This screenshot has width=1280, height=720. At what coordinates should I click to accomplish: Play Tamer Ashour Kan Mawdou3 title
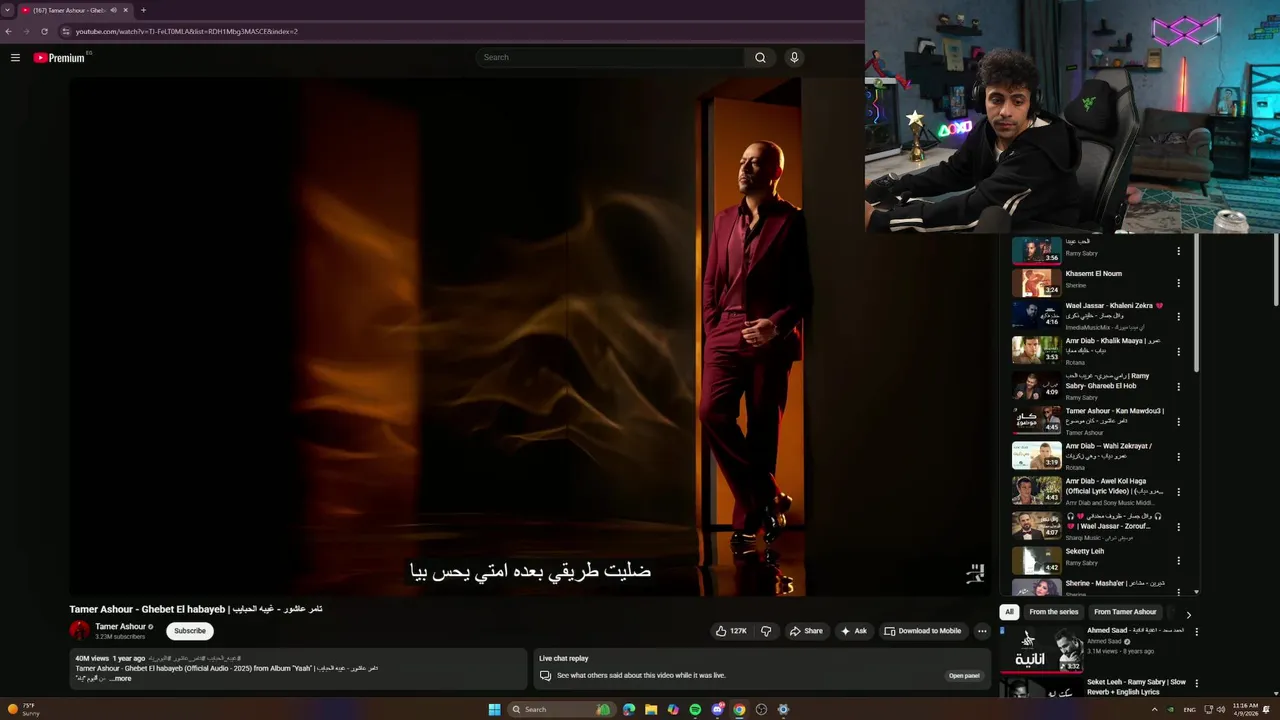click(1114, 415)
